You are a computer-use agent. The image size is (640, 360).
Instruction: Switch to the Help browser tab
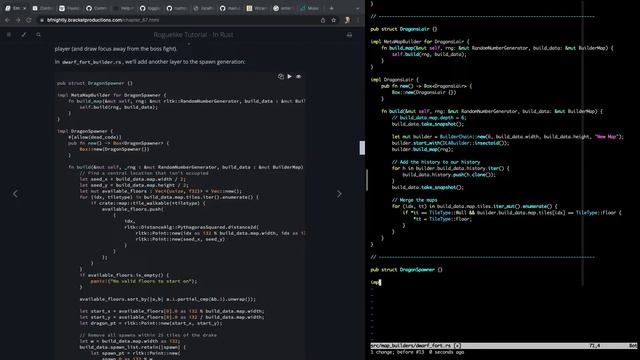click(123, 8)
